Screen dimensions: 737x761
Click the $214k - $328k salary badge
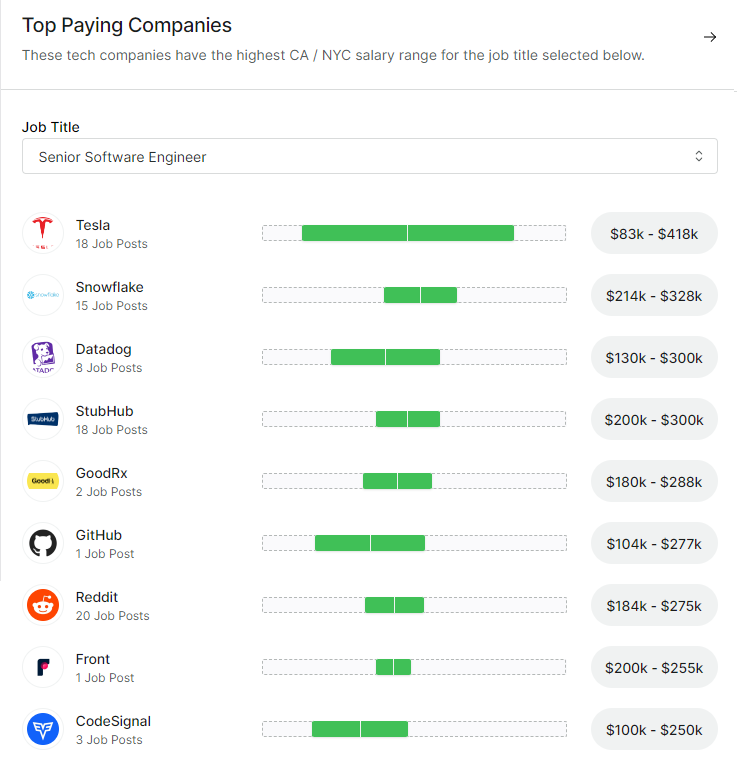click(654, 296)
